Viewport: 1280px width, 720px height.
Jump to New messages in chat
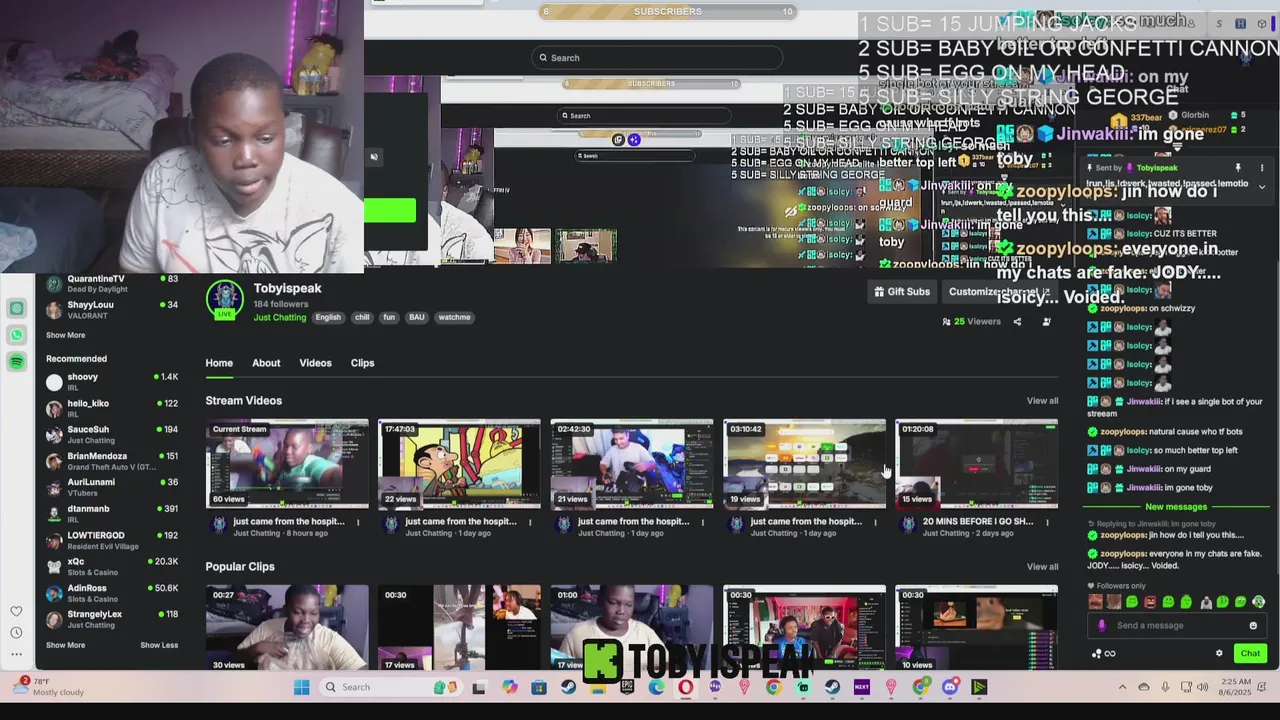click(1176, 507)
